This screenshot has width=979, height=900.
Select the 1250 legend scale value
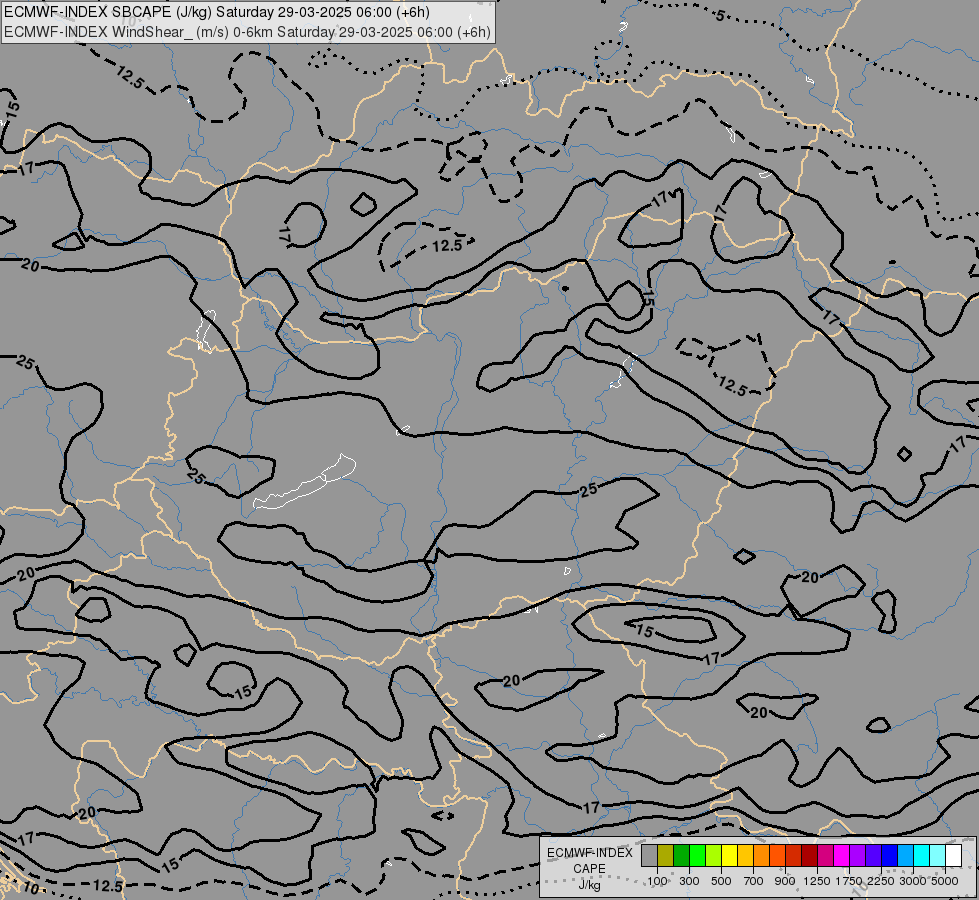(817, 881)
